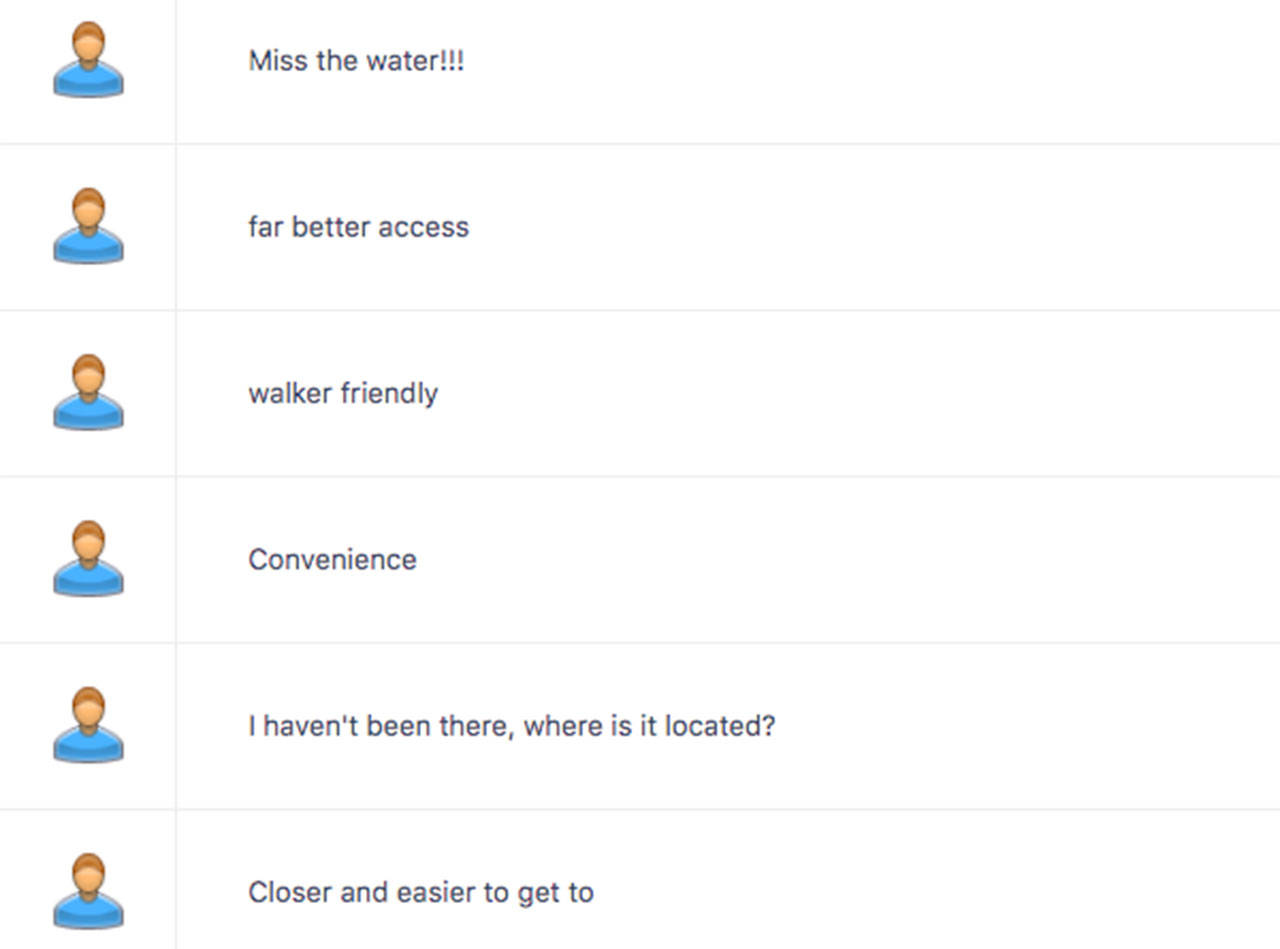Click the profile icon beside 'Convenience'
The height and width of the screenshot is (949, 1280).
click(x=88, y=559)
